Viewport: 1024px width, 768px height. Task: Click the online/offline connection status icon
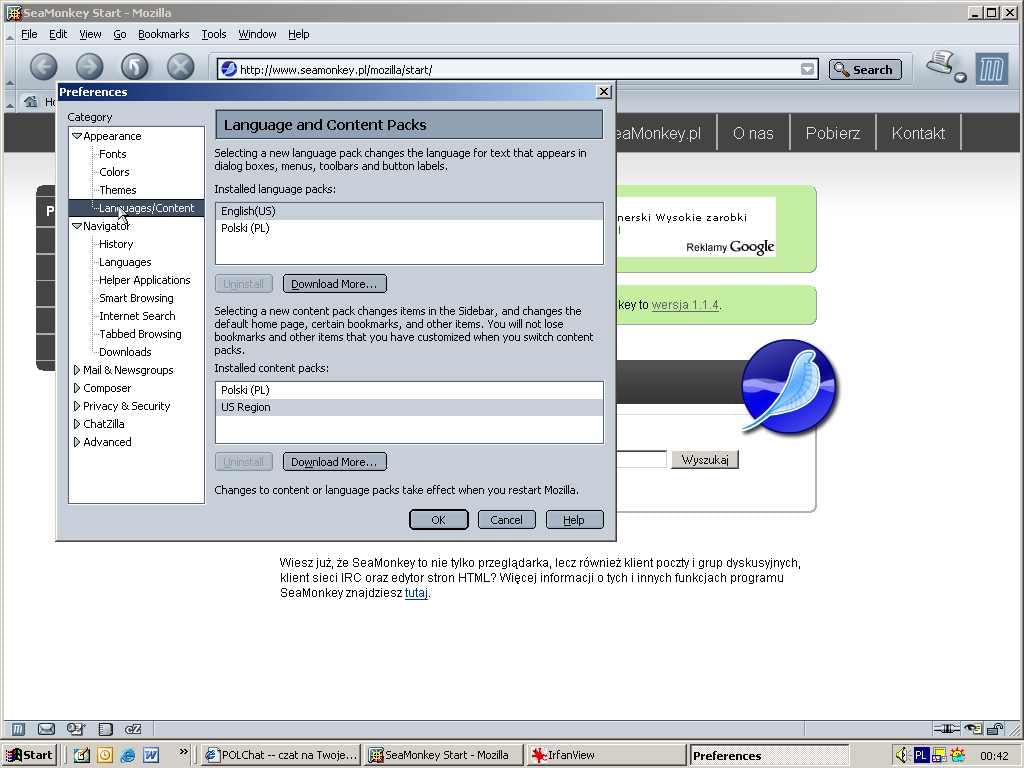point(946,729)
